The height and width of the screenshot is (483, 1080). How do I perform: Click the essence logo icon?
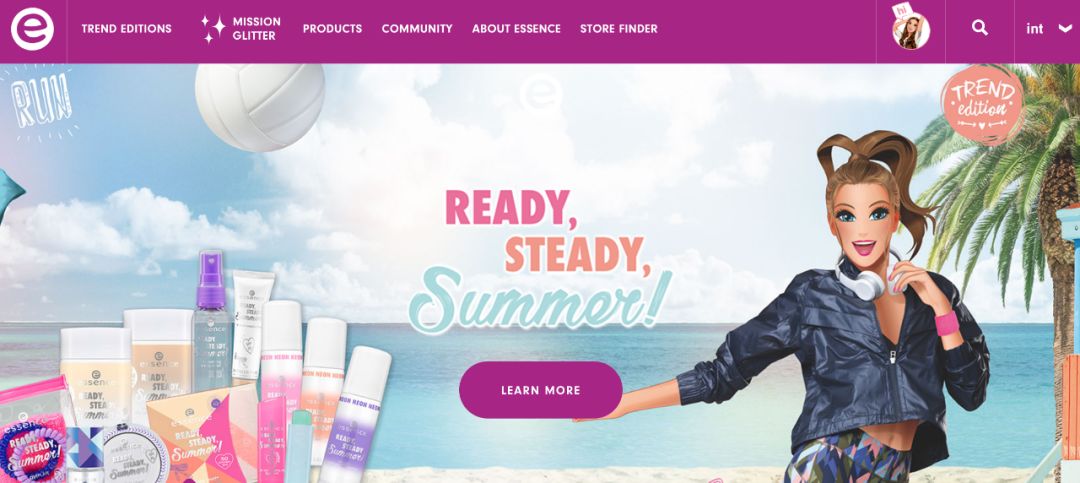(x=32, y=29)
